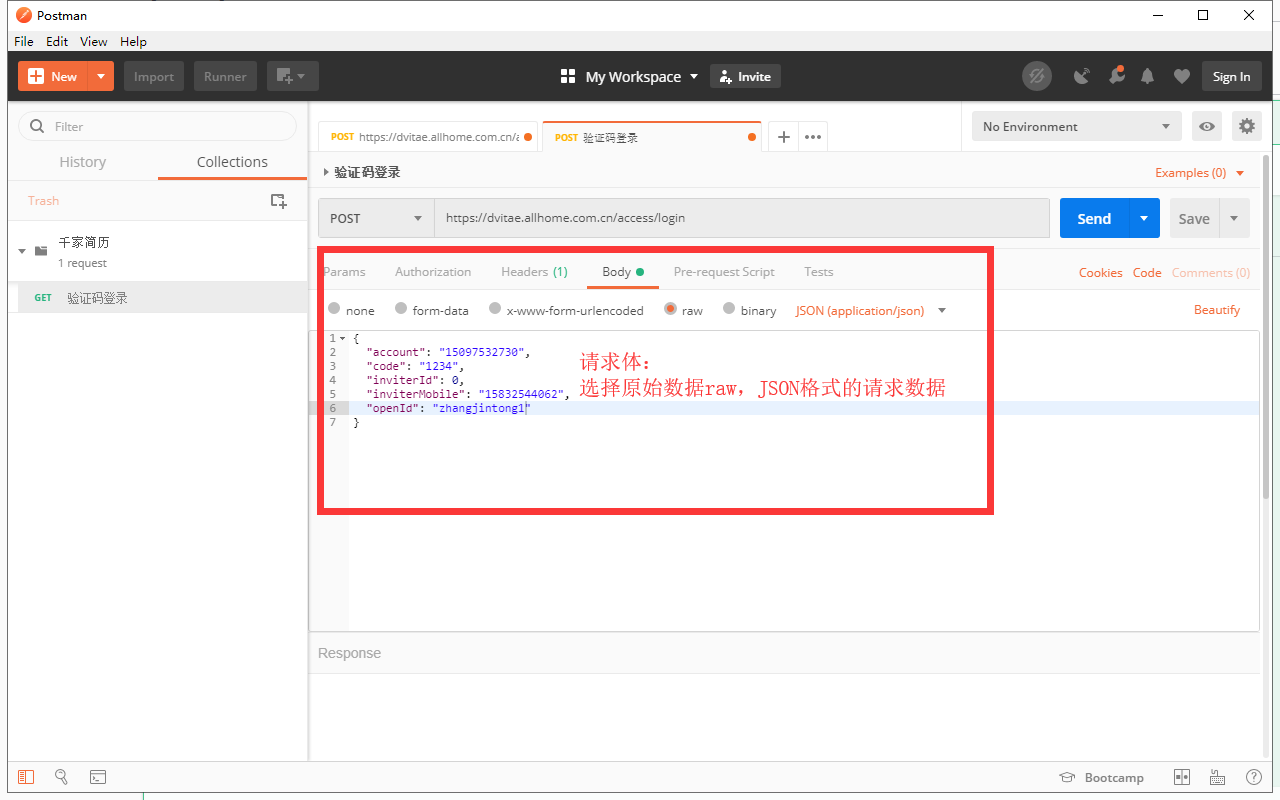Click the Cookies link
Viewport: 1280px width, 800px height.
[1100, 273]
